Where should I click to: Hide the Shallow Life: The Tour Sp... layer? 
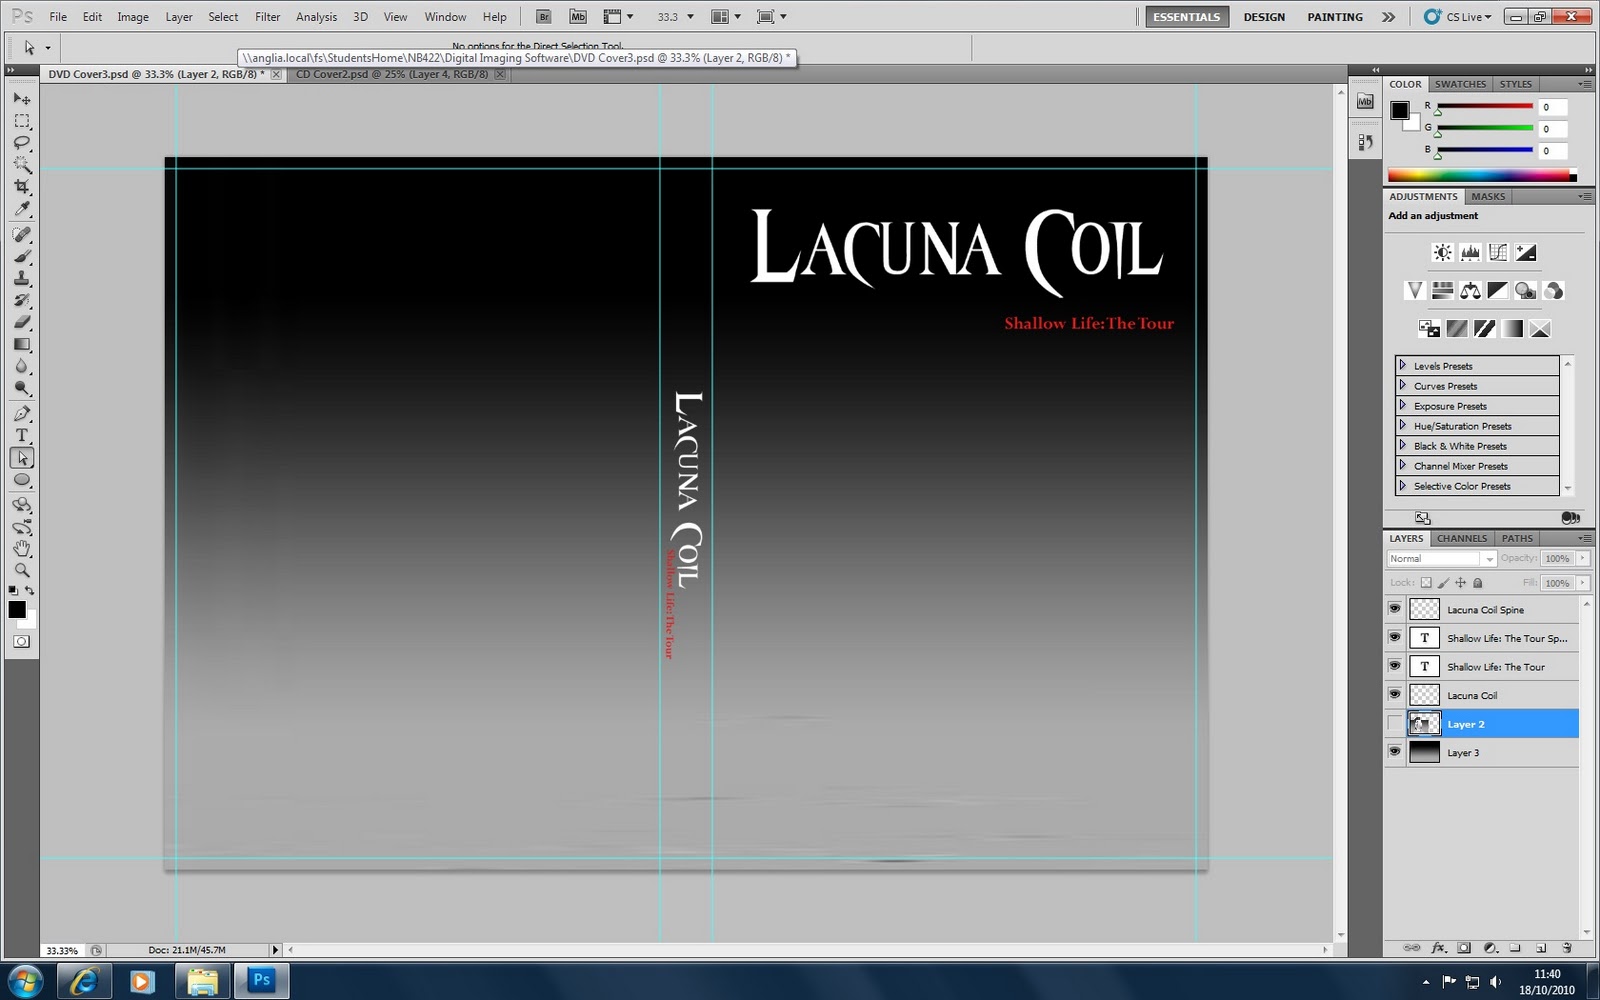point(1395,638)
